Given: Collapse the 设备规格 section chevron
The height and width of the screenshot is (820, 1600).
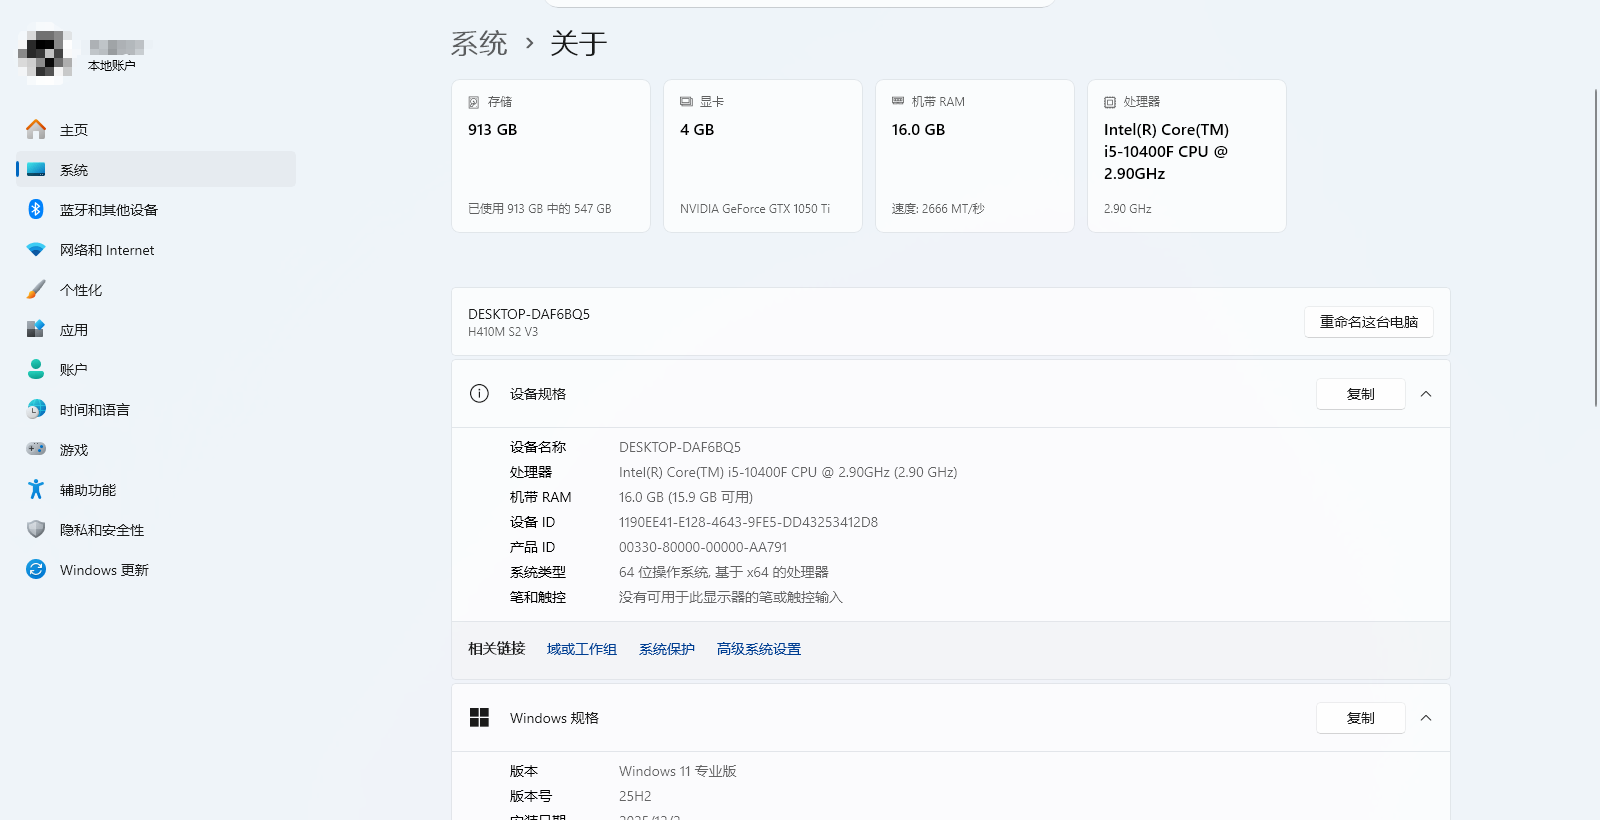Looking at the screenshot, I should [x=1426, y=394].
